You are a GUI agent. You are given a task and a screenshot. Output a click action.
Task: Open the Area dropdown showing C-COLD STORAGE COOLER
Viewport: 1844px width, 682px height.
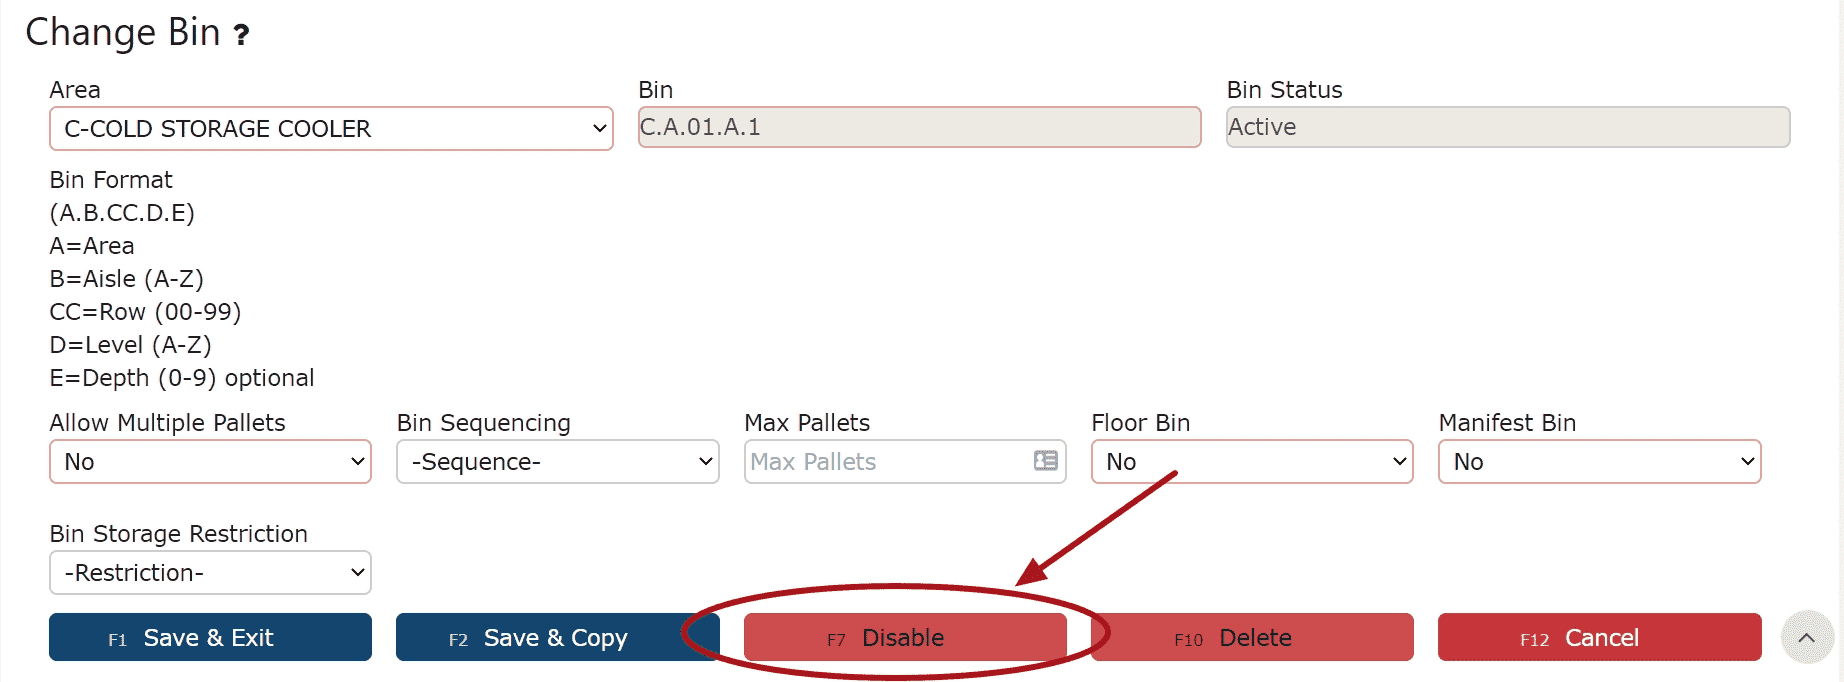click(x=331, y=129)
